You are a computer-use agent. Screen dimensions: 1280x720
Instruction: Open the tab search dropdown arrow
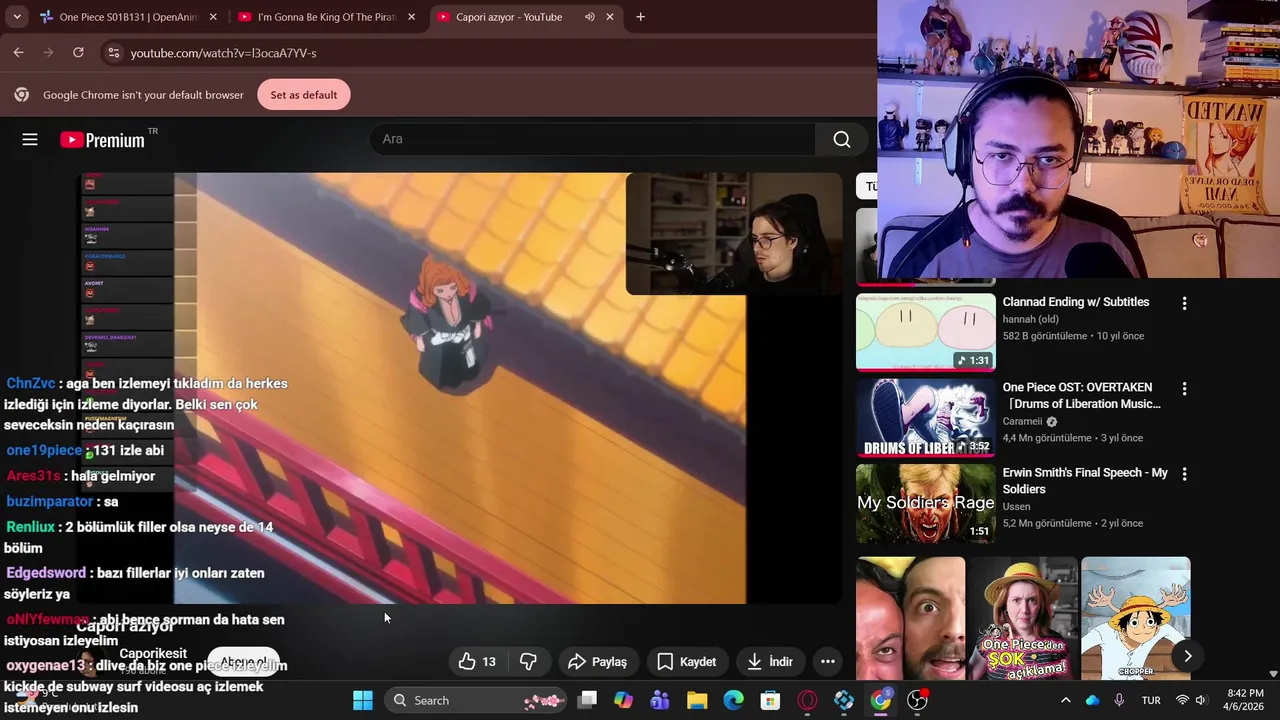17,17
